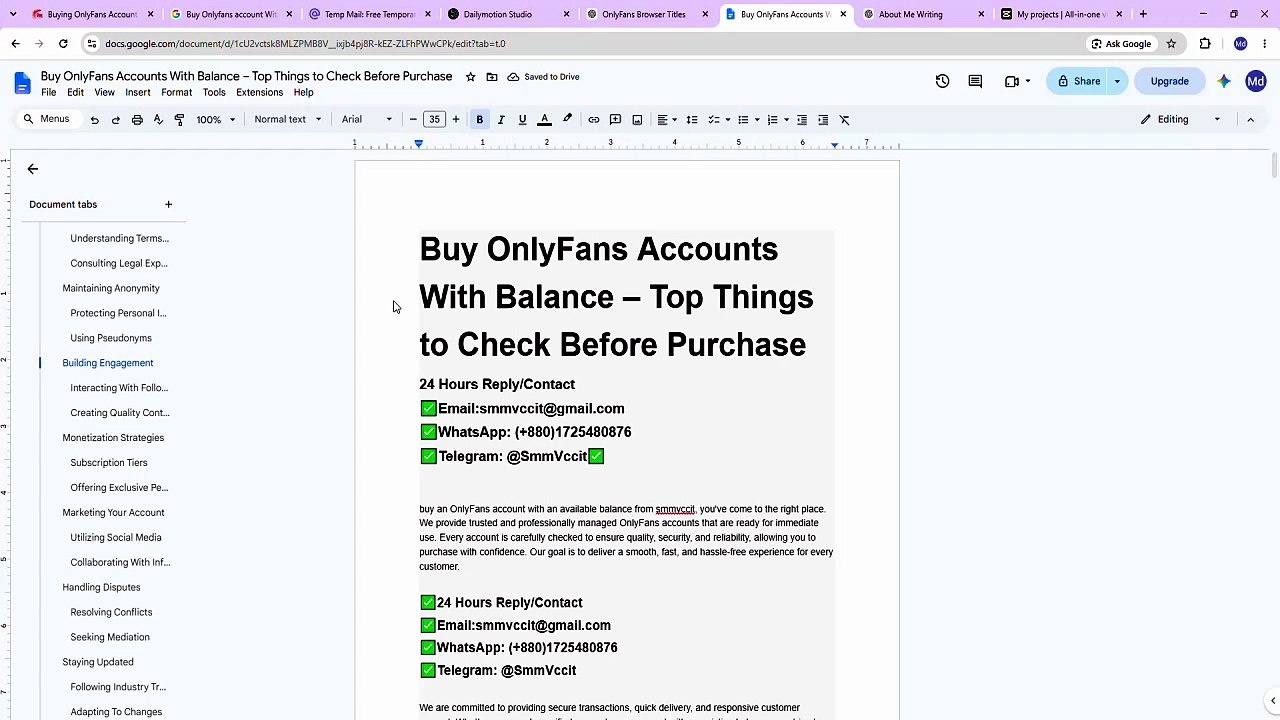The height and width of the screenshot is (720, 1280).
Task: Toggle italic formatting
Action: click(x=501, y=120)
